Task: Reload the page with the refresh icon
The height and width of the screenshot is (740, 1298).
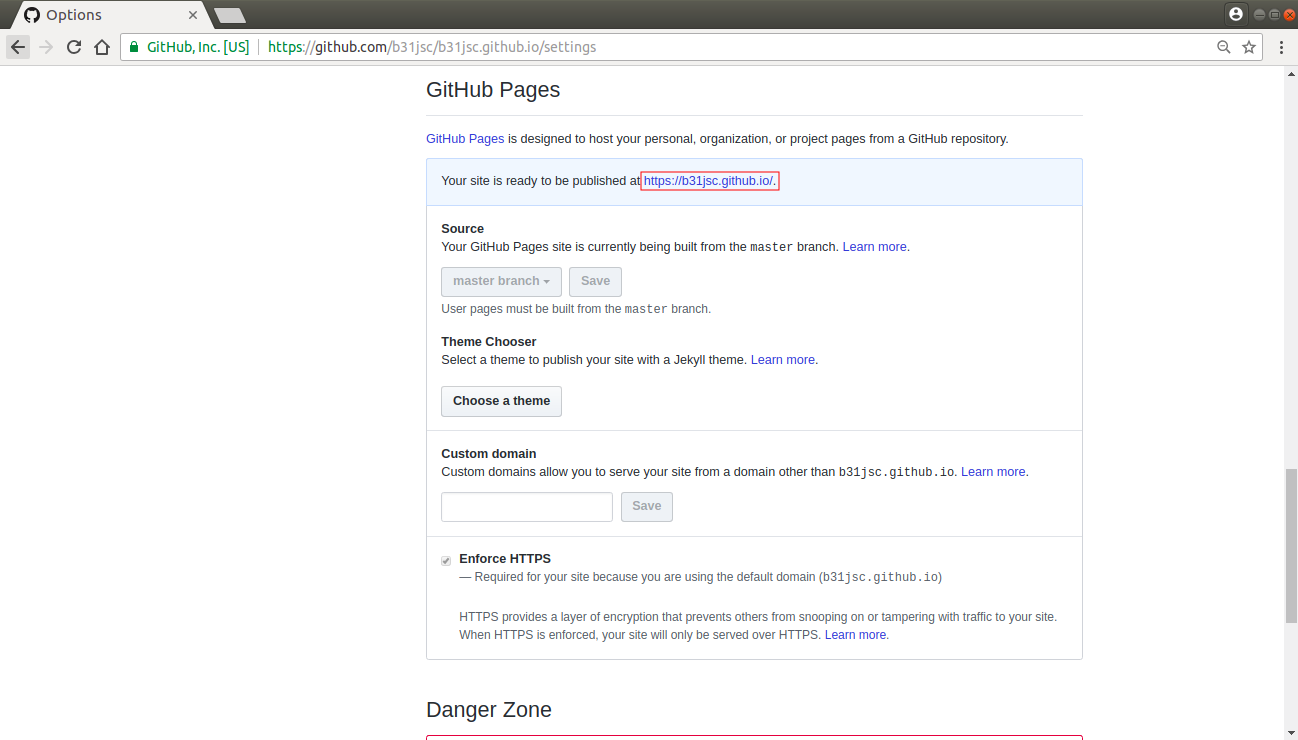Action: [x=74, y=47]
